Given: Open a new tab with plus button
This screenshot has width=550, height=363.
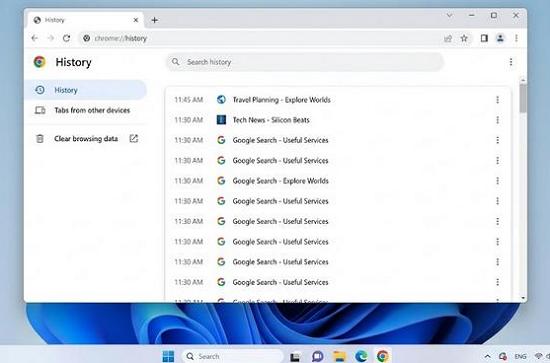Looking at the screenshot, I should (x=154, y=20).
